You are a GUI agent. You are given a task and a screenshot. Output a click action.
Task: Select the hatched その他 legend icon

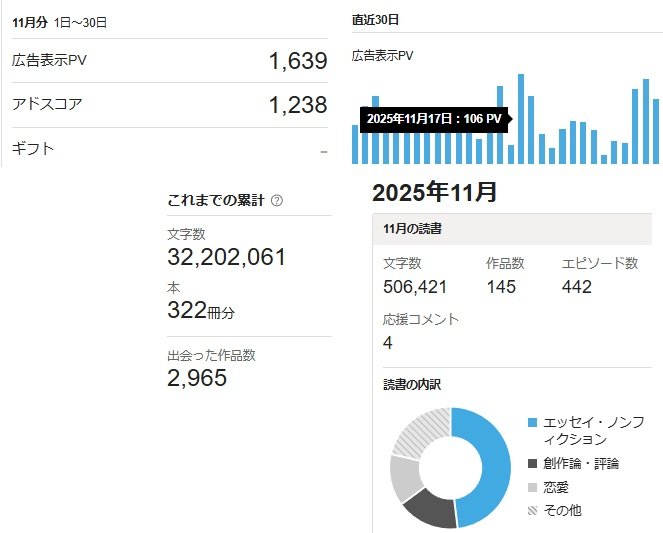coord(532,511)
